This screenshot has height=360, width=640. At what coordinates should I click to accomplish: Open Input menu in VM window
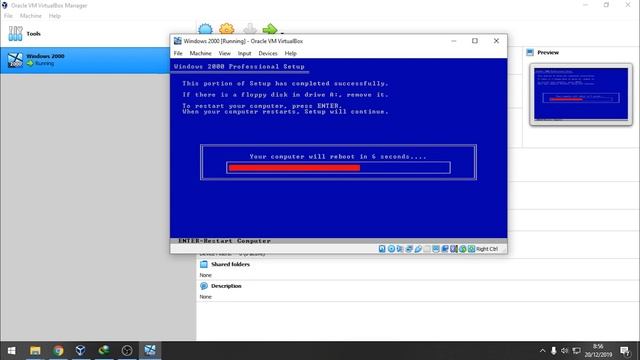click(244, 53)
